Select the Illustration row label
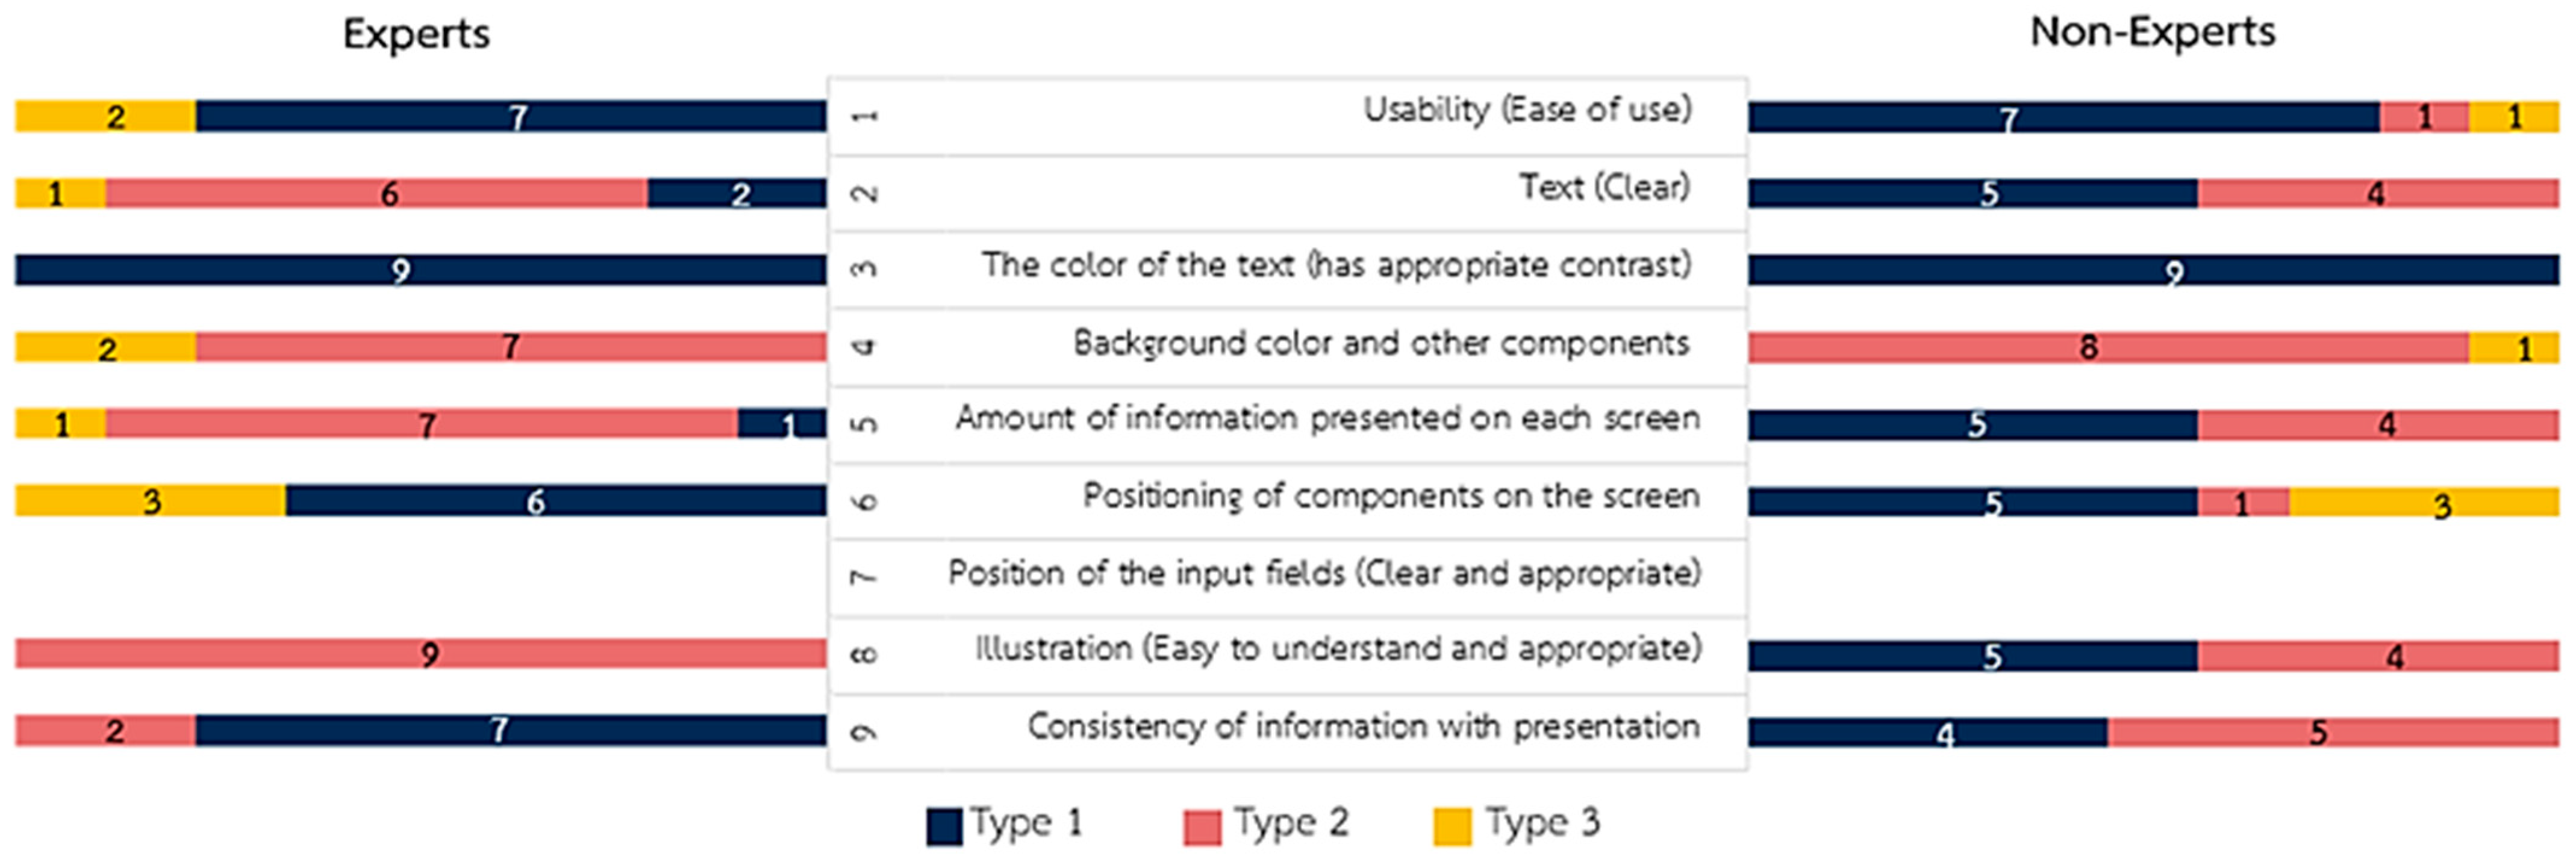 [1338, 649]
